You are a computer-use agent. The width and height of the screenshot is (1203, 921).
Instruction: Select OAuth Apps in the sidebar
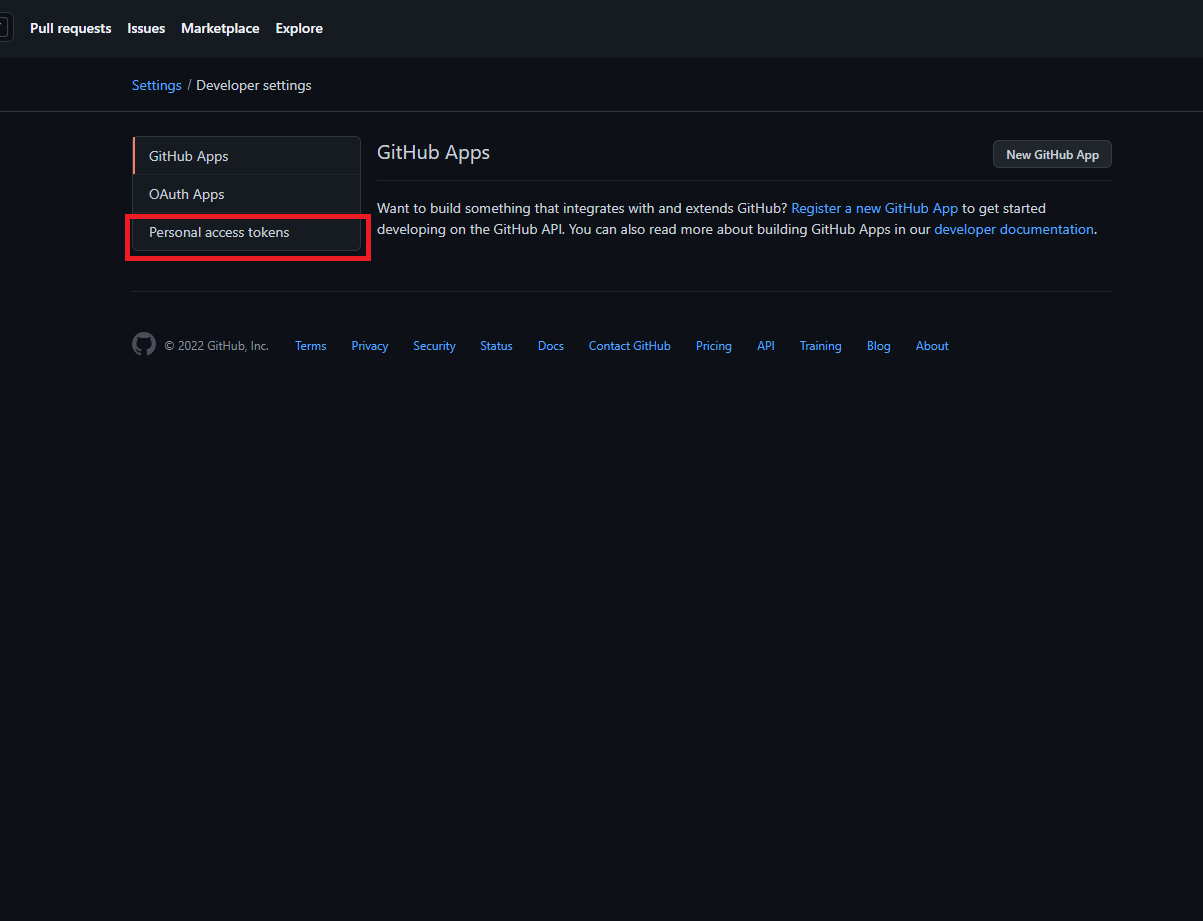246,194
